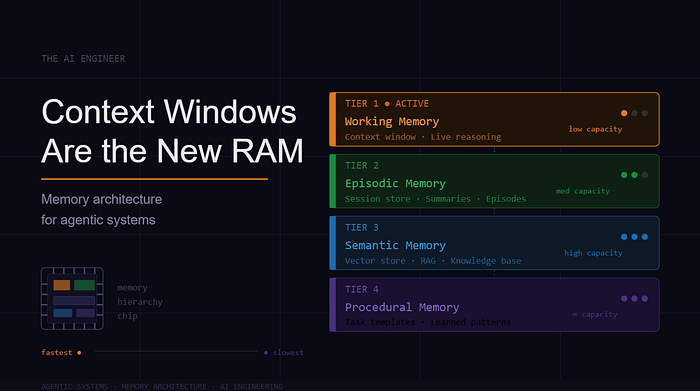Click the 'Procedural Memory' heading

point(402,308)
